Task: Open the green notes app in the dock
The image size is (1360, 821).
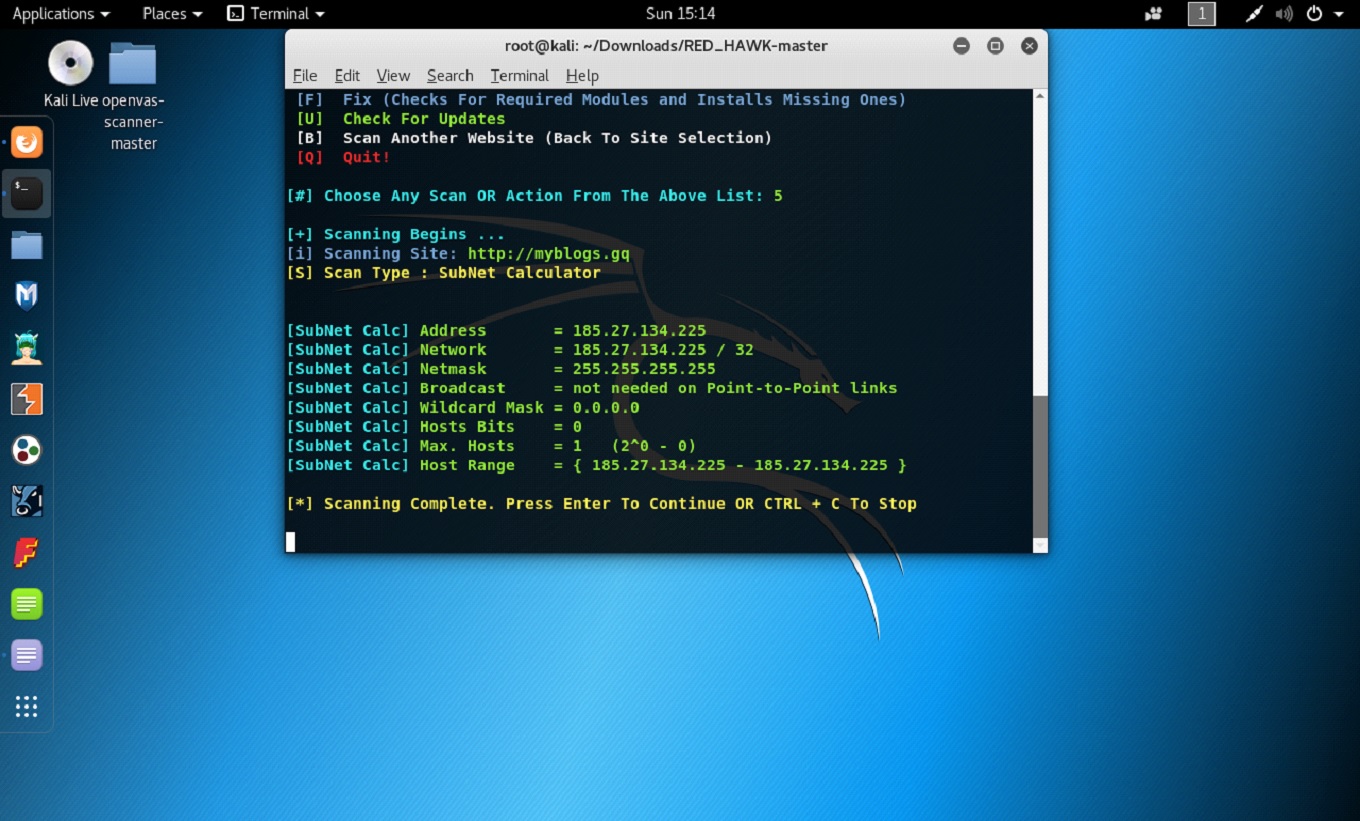Action: [x=27, y=604]
